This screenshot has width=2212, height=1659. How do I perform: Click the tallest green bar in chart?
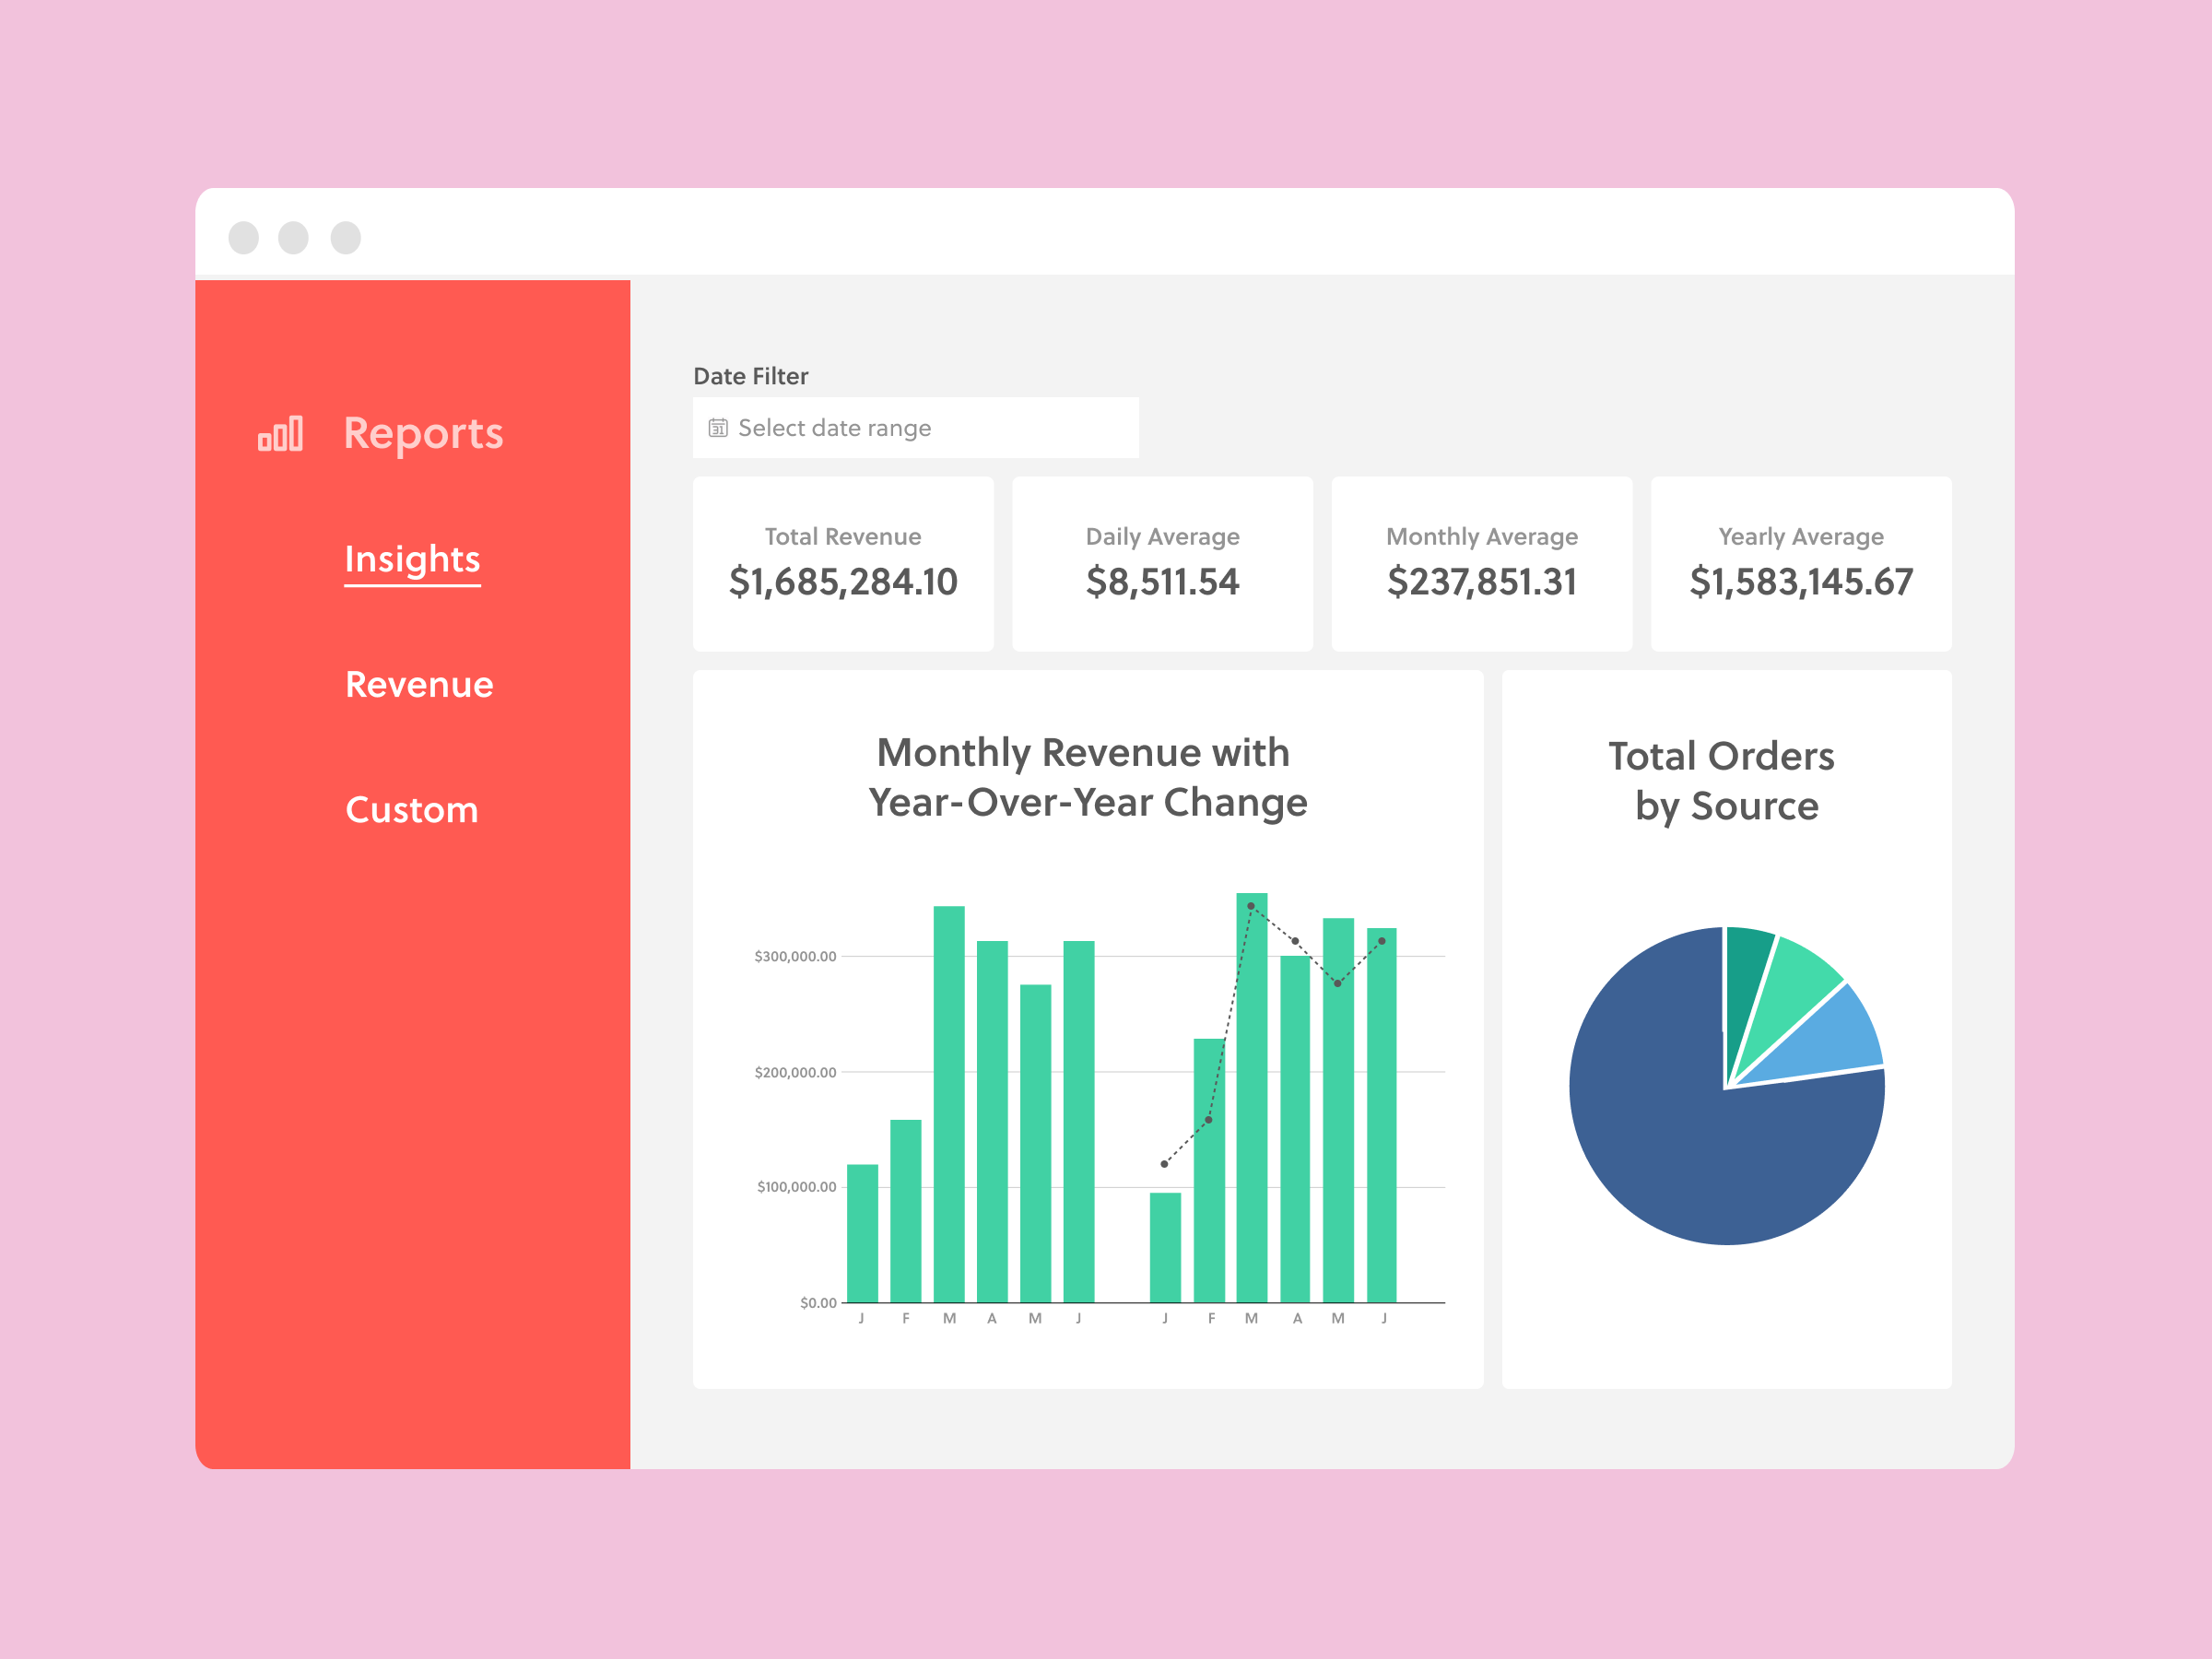(1251, 1100)
